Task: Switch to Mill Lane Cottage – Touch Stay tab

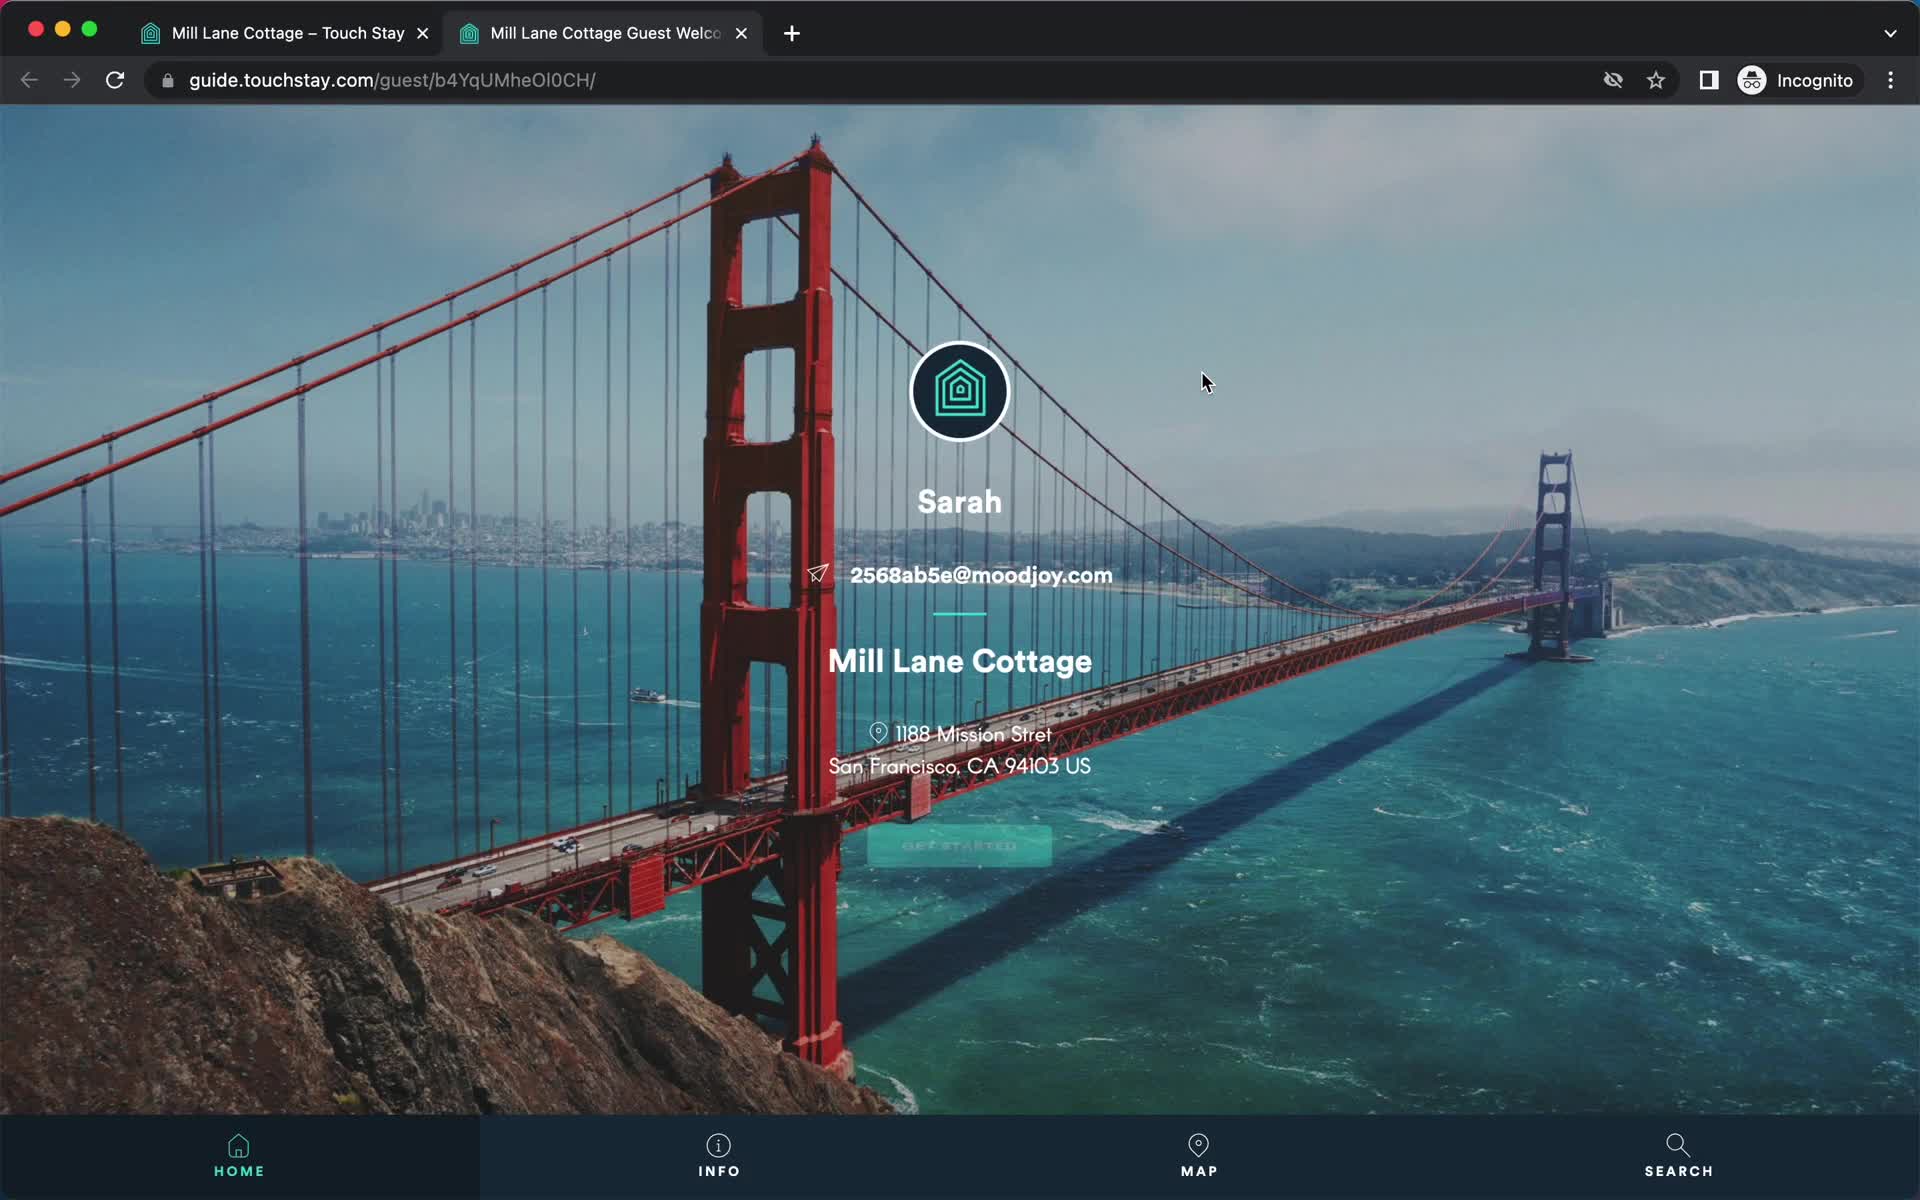Action: point(285,33)
